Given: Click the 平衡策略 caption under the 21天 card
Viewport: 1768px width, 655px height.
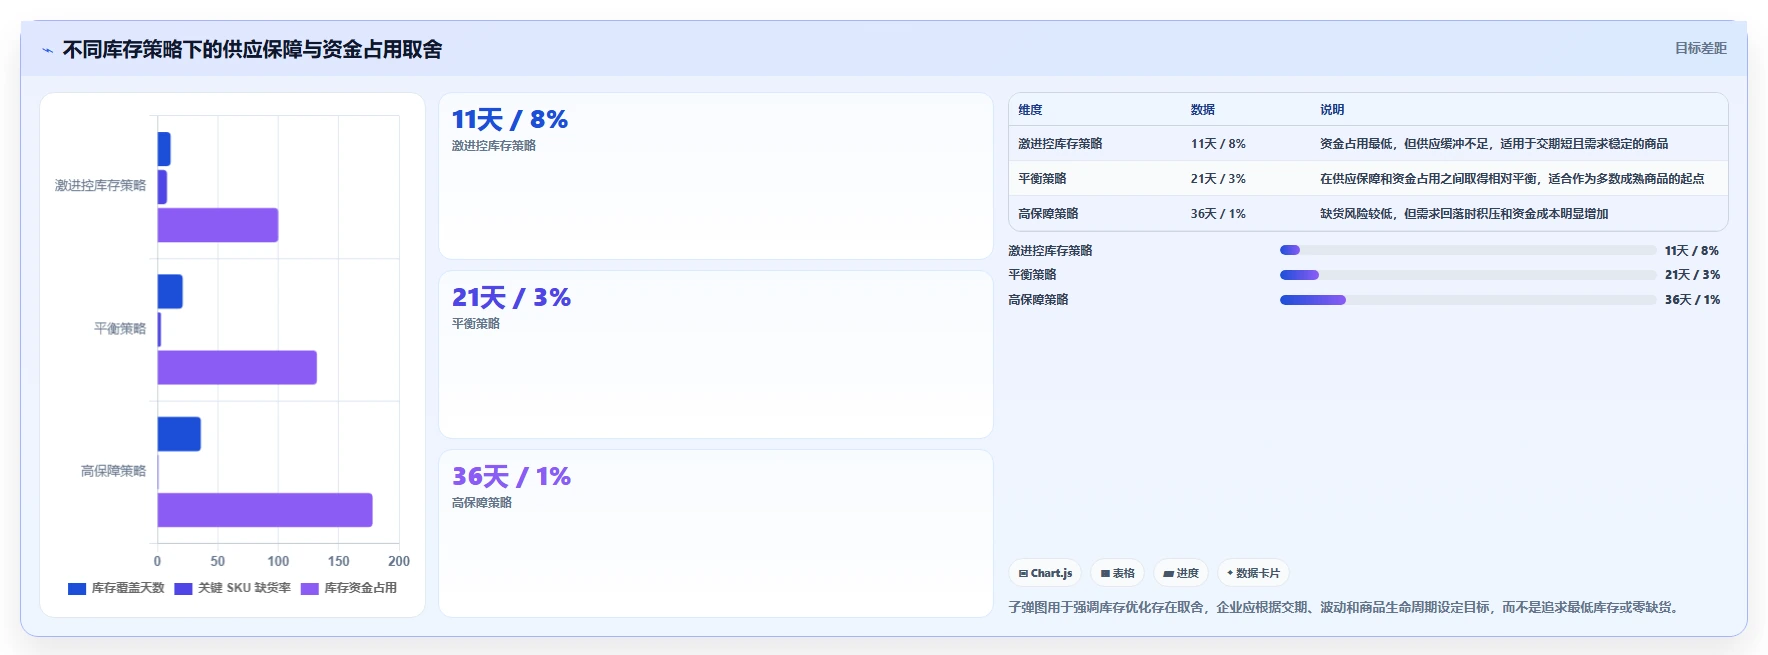Looking at the screenshot, I should [x=476, y=324].
